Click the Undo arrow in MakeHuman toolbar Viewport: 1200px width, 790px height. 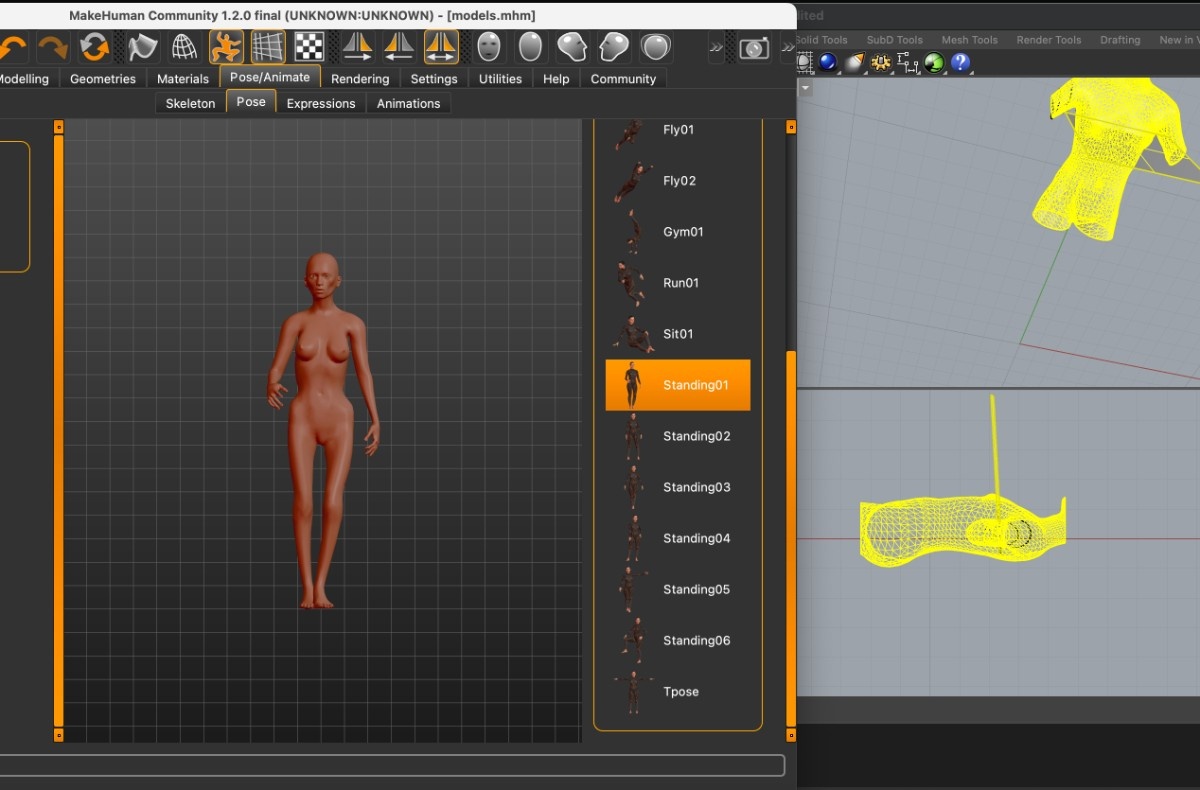[12, 47]
